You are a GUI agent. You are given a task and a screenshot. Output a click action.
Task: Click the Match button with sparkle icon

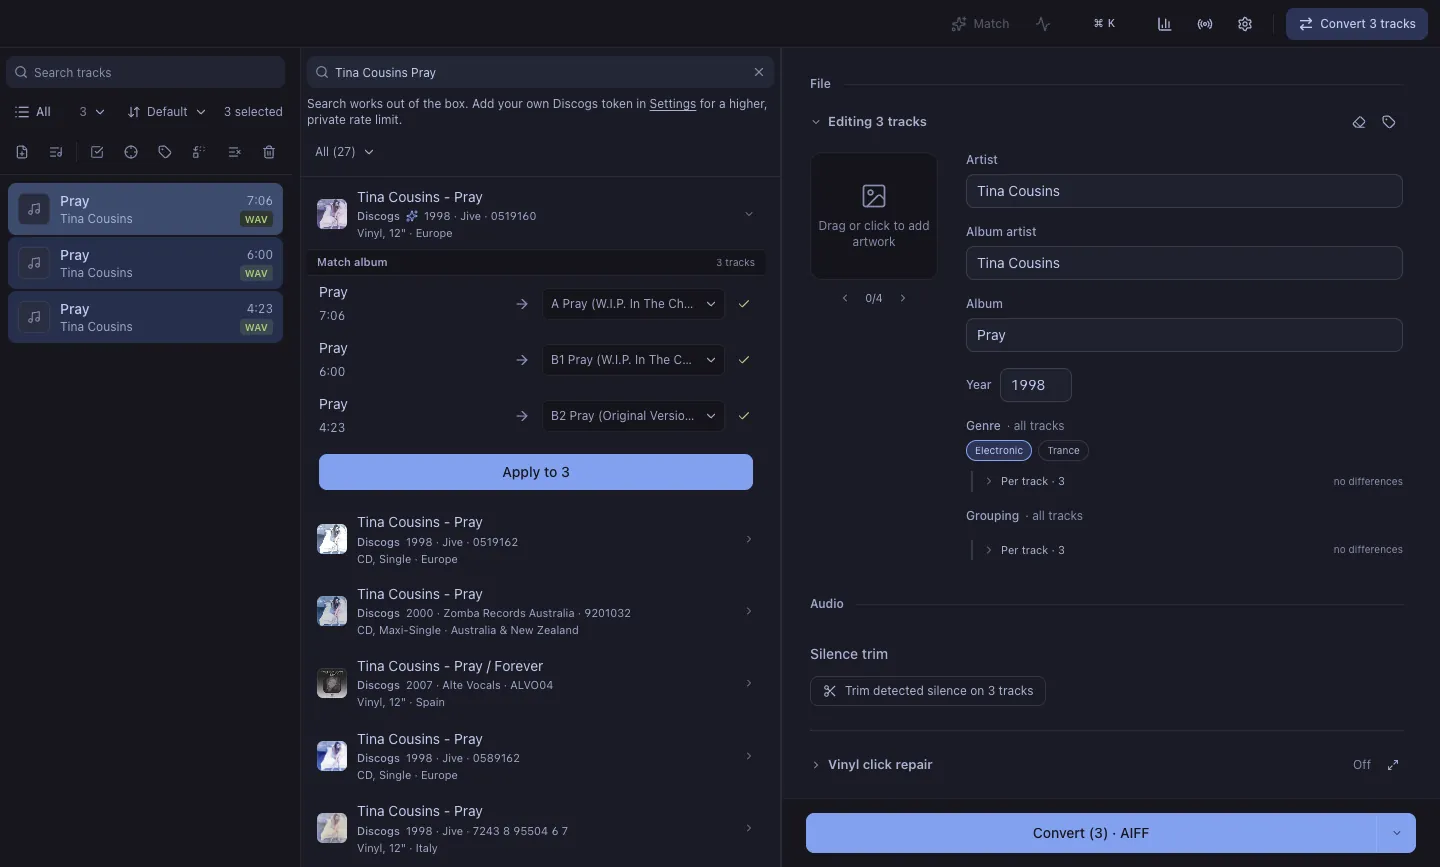[x=980, y=24]
